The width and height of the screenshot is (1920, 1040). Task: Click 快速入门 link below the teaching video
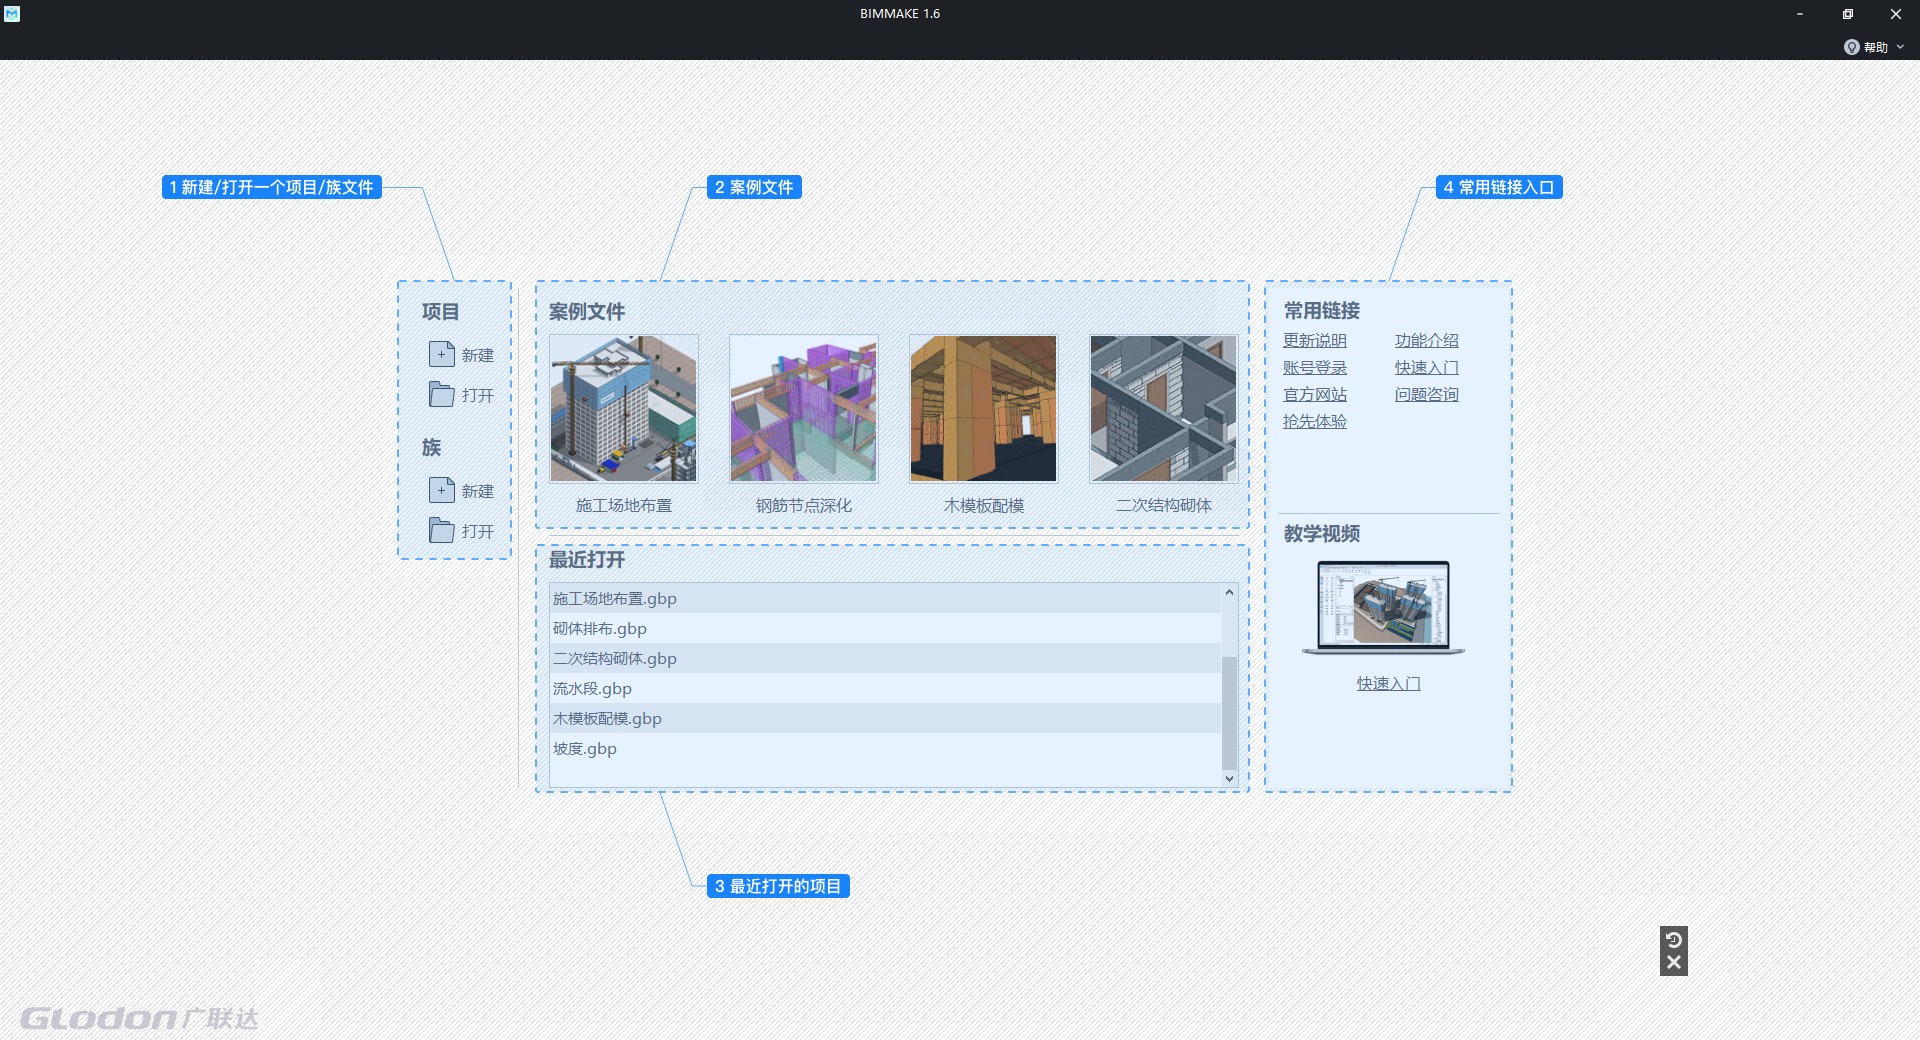(x=1389, y=684)
